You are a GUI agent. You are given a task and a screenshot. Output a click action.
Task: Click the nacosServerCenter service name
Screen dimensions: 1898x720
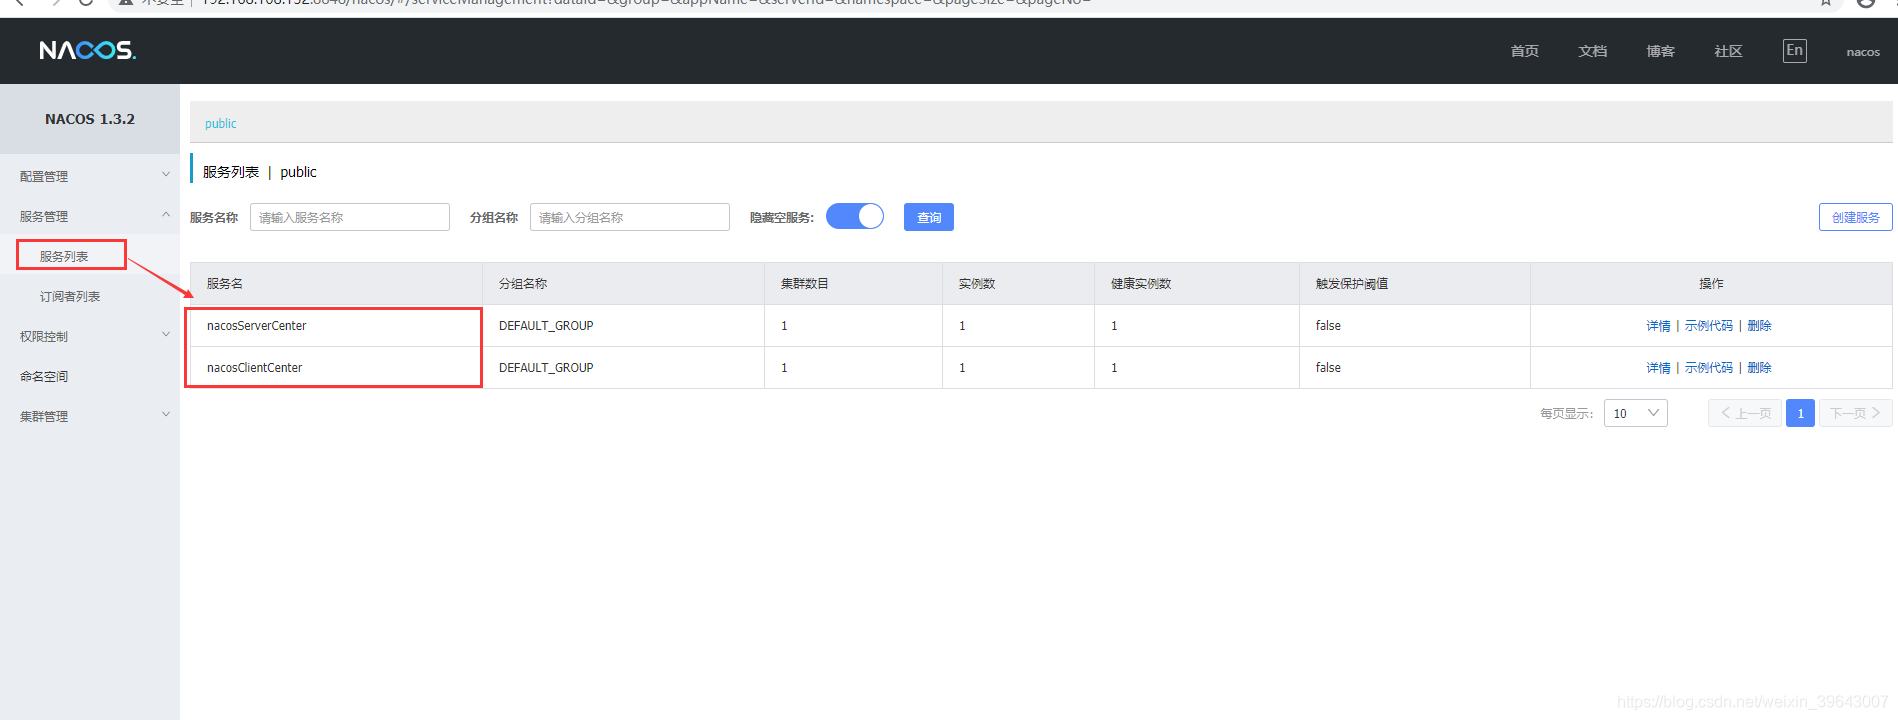pos(256,326)
